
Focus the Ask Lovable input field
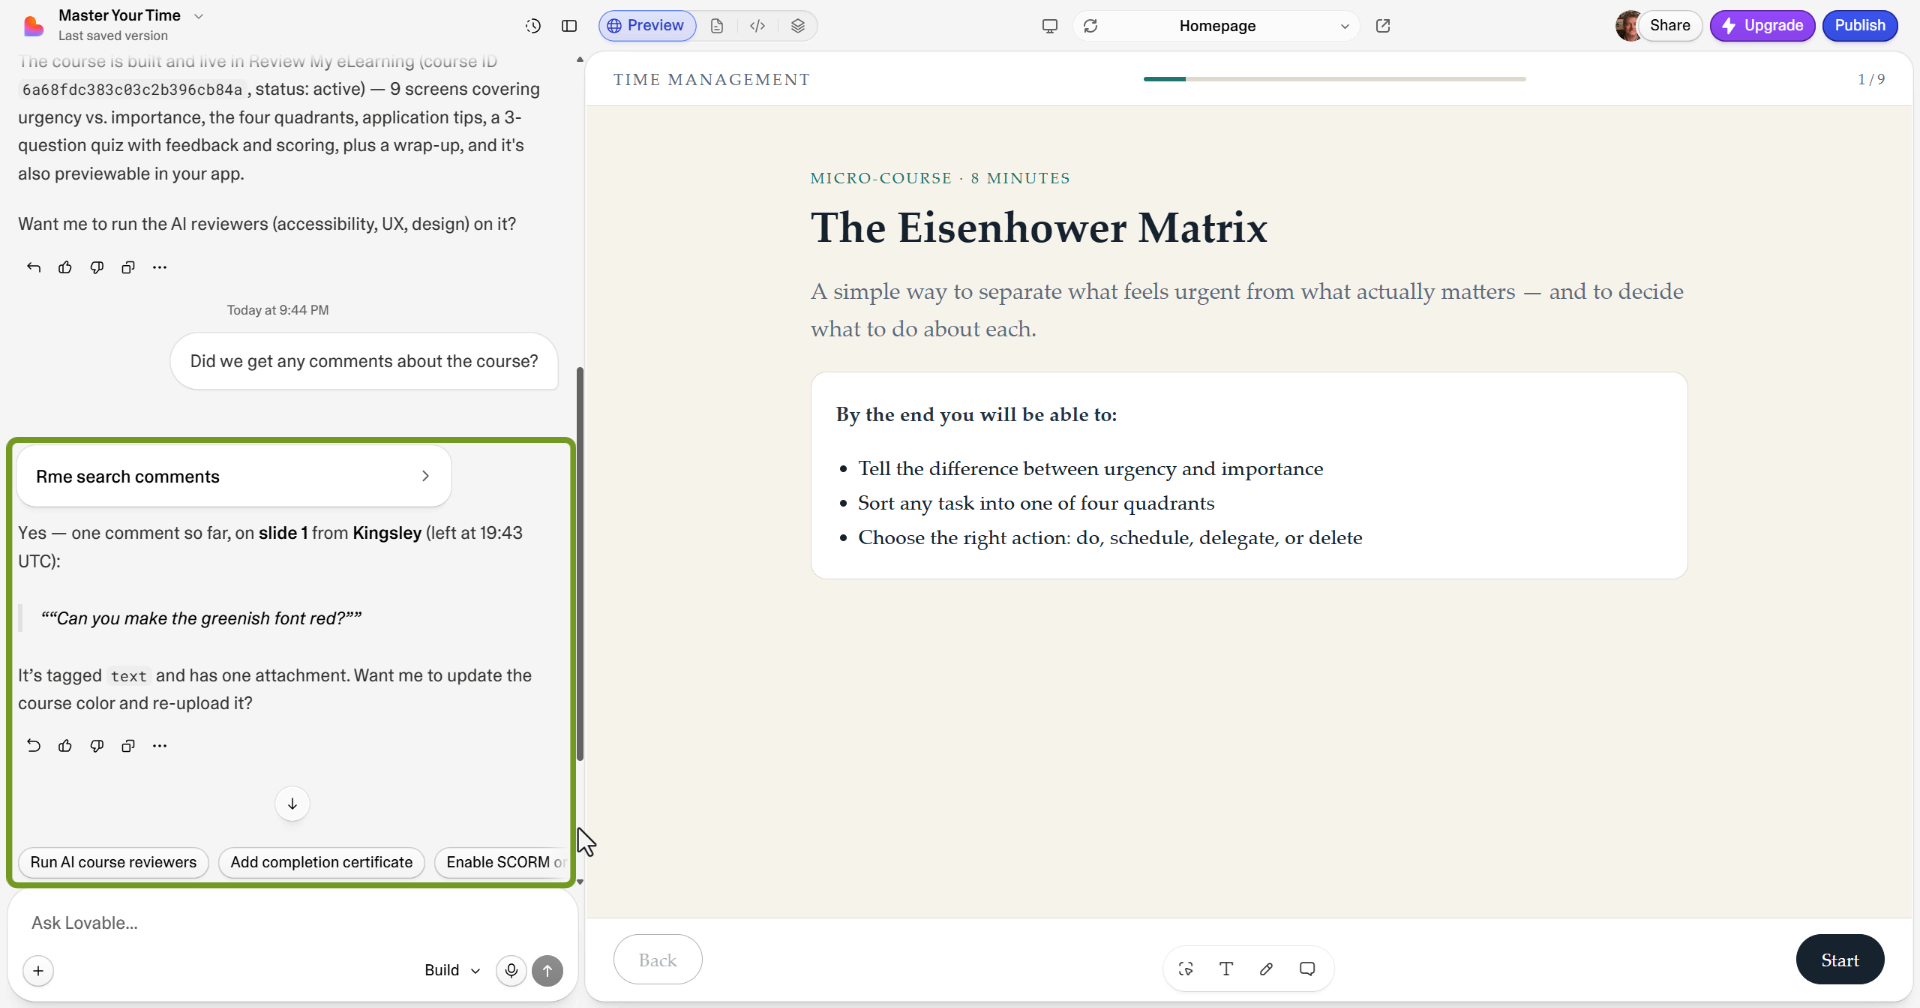(292, 923)
